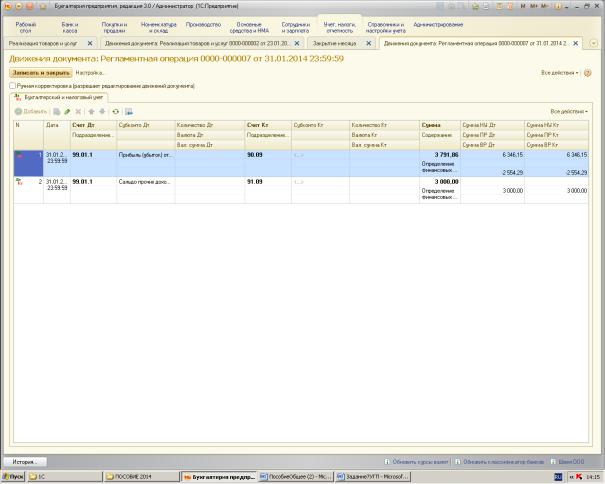Click the M- button in title bar
The width and height of the screenshot is (605, 484).
click(x=544, y=6)
